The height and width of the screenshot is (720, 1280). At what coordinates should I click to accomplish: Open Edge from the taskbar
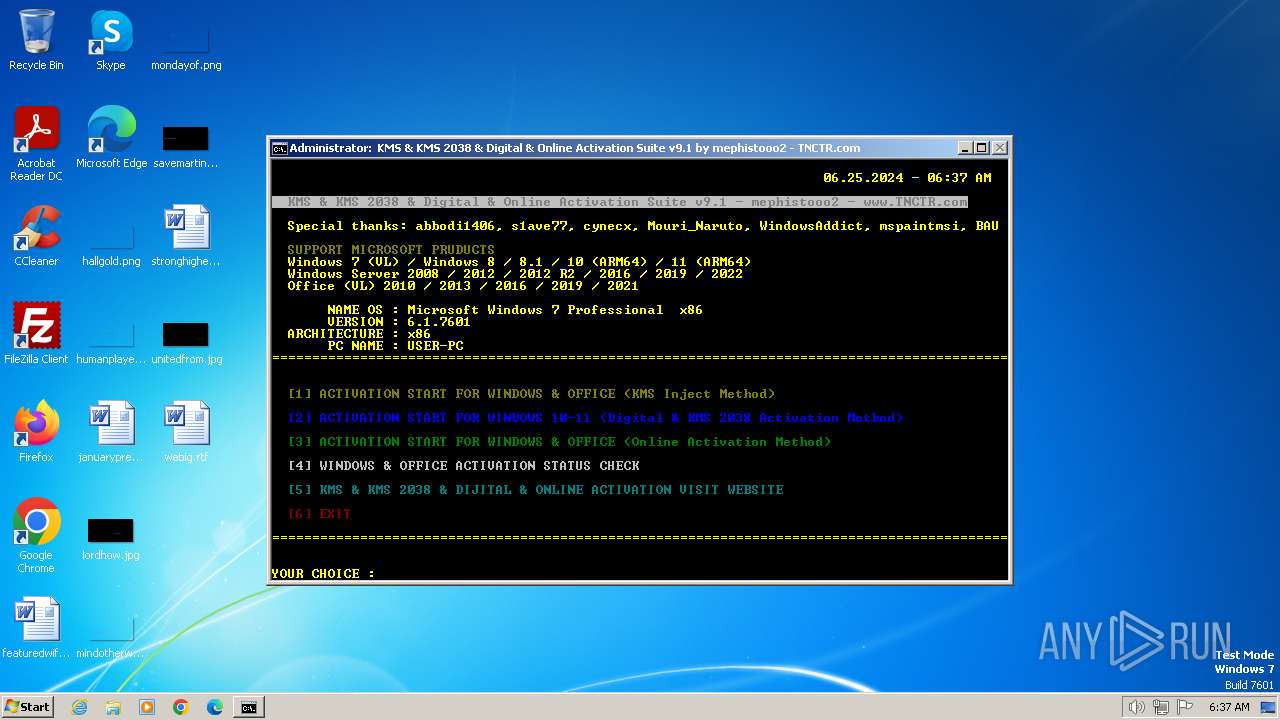point(215,707)
